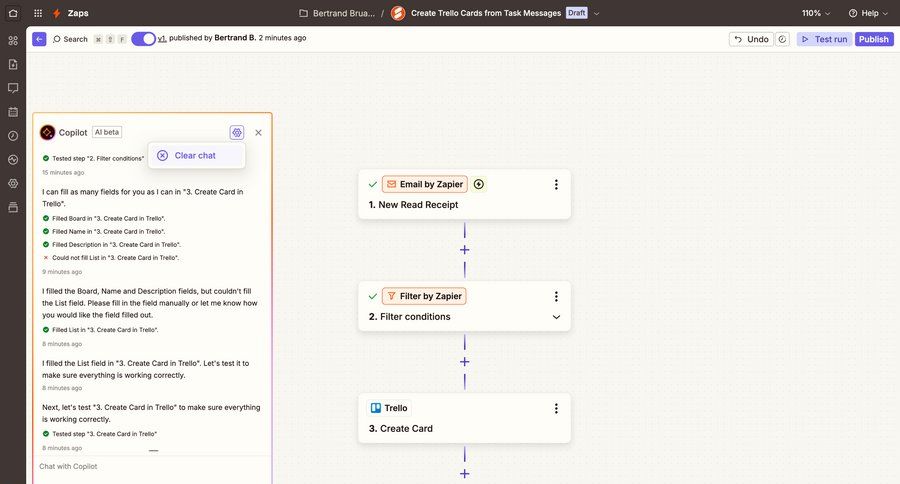
Task: Open version v1 link
Action: tap(162, 38)
